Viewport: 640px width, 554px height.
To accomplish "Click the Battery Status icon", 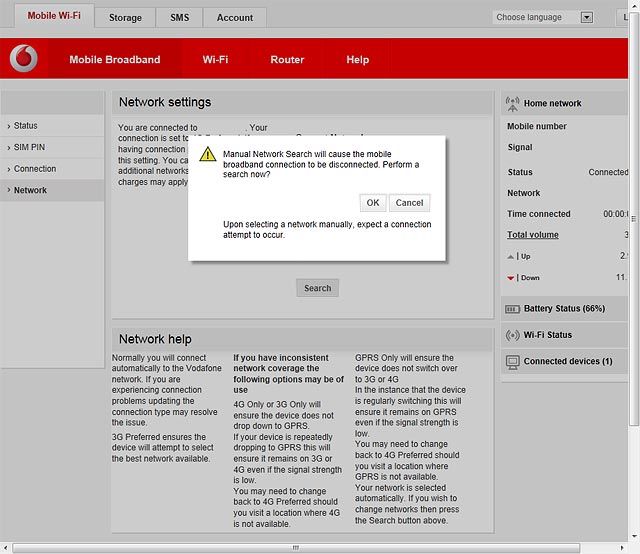I will pos(512,309).
